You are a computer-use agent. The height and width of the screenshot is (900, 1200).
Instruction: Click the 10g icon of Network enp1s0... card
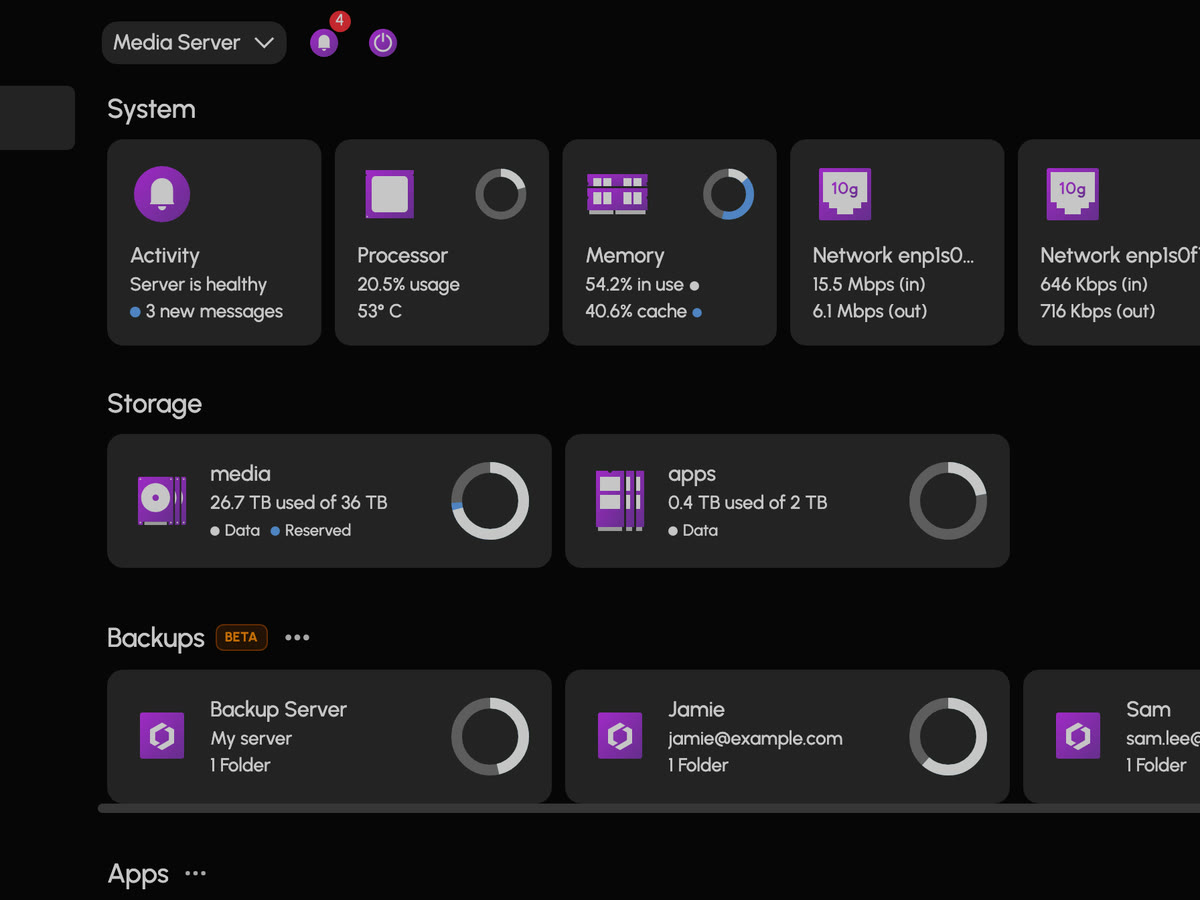845,194
